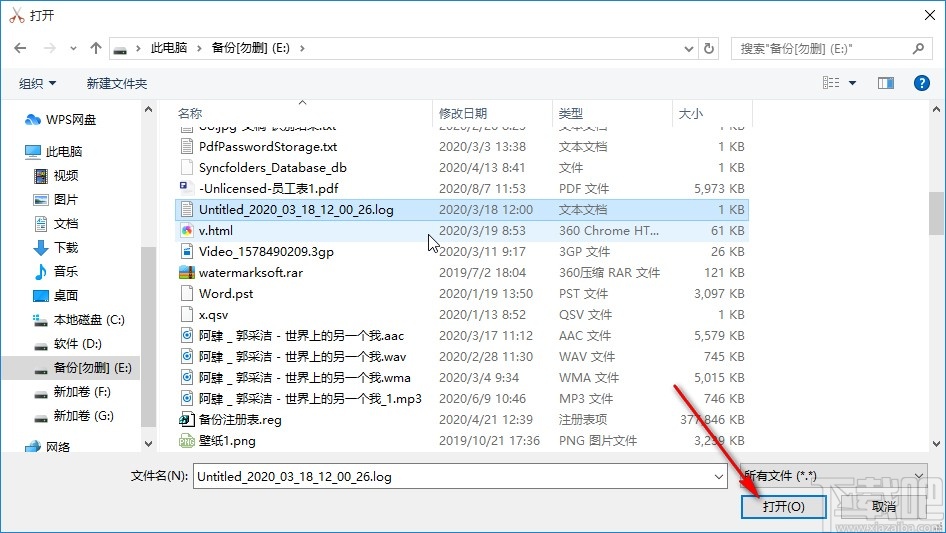The height and width of the screenshot is (533, 946).
Task: Select 本地磁盘 (C:) drive
Action: (x=78, y=319)
